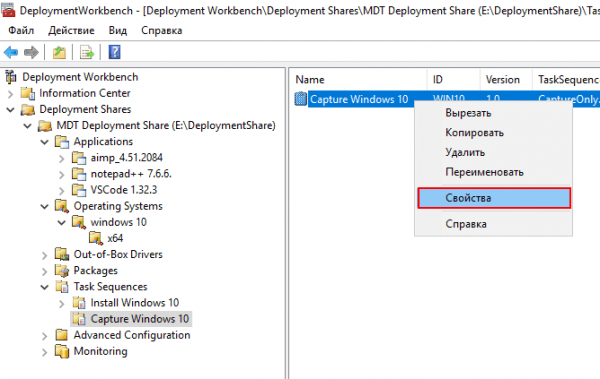Click the Applications folder icon
The image size is (600, 379).
[x=62, y=142]
